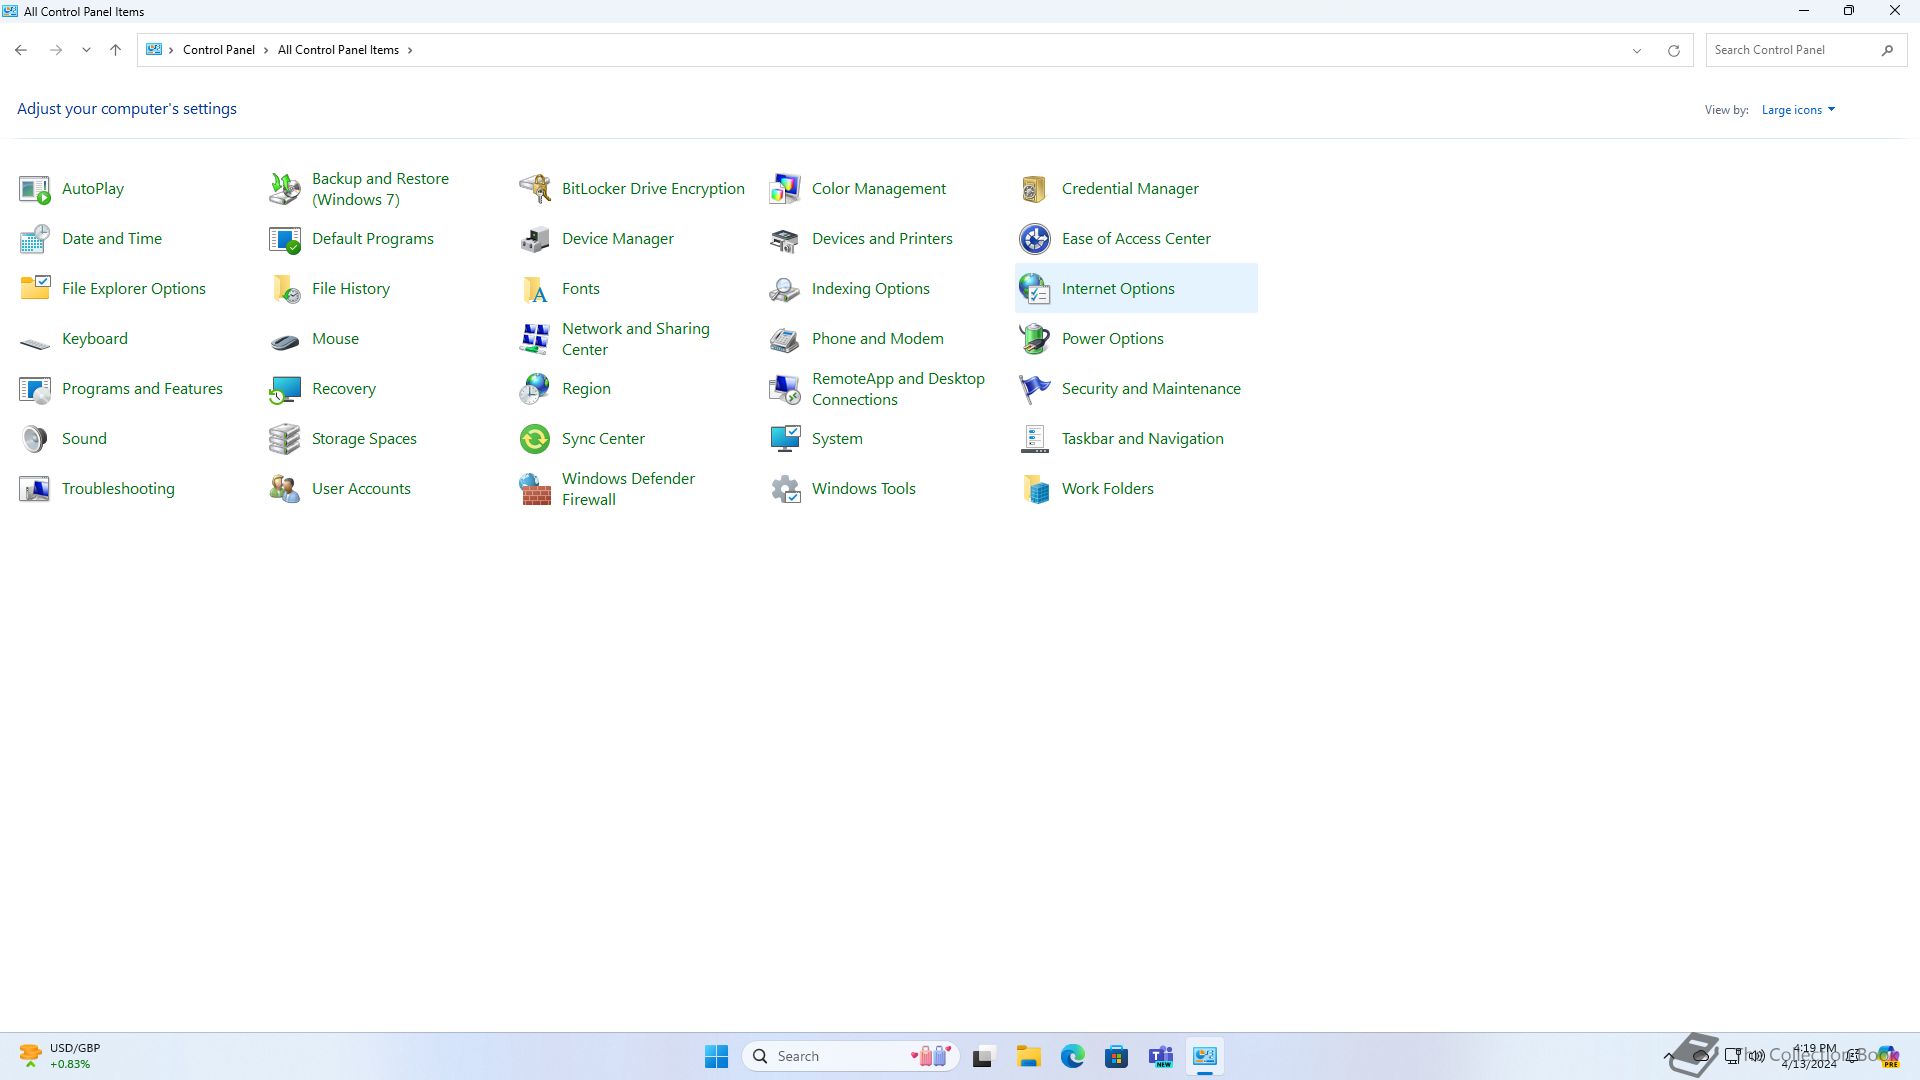Open Security and Maintenance link
The image size is (1920, 1080).
(1151, 389)
